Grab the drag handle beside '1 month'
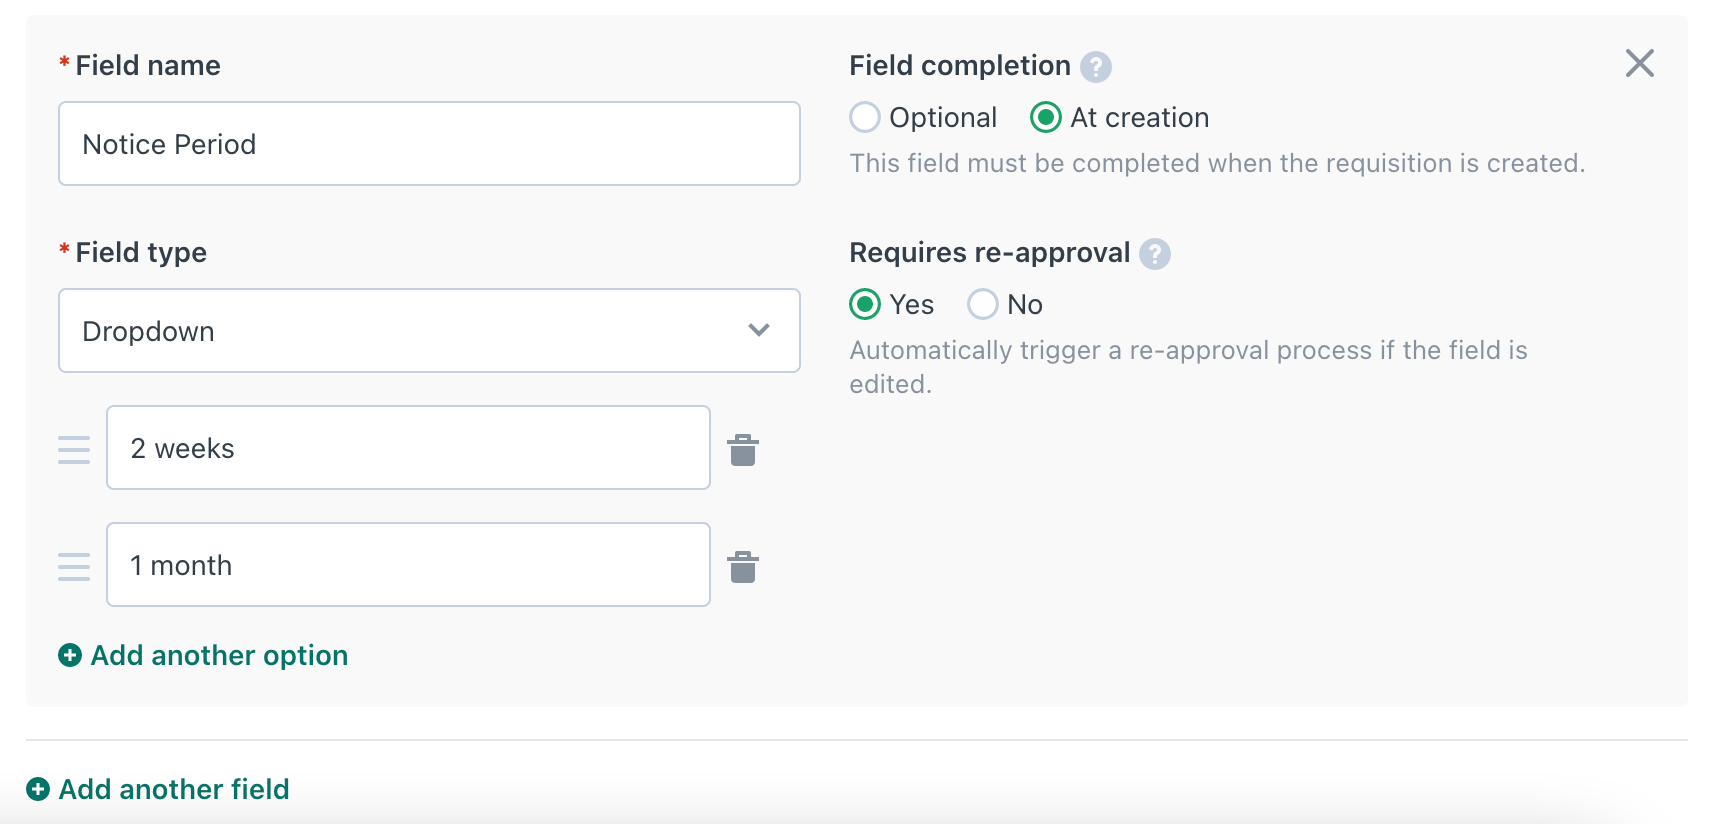1714x824 pixels. (x=74, y=567)
